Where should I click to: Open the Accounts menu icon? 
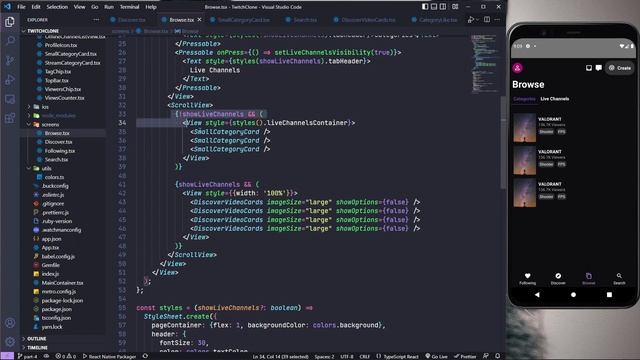(x=10, y=323)
